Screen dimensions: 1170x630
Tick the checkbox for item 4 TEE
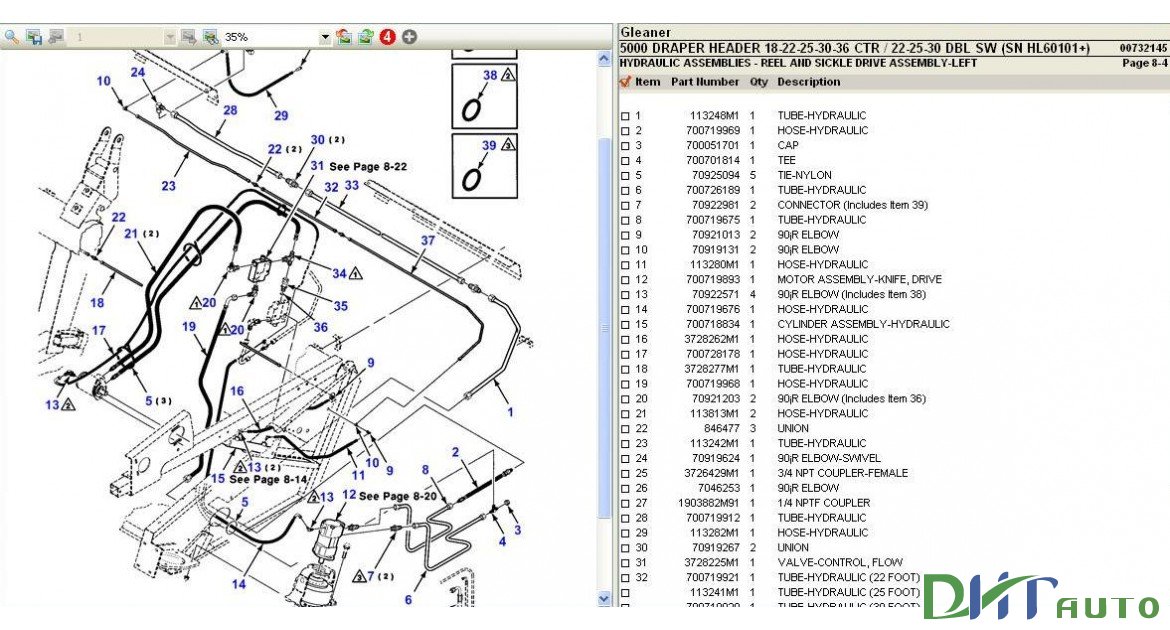coord(625,160)
